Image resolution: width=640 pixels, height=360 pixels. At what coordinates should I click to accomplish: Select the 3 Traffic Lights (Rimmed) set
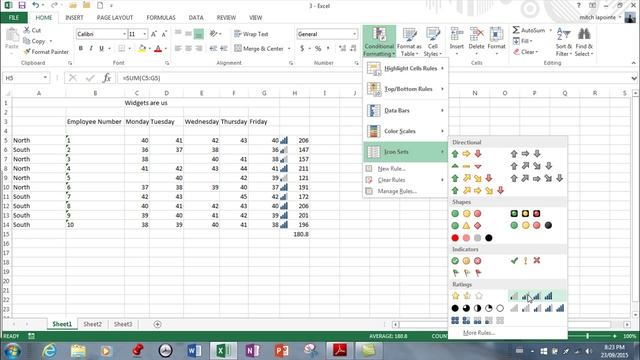pyautogui.click(x=525, y=213)
